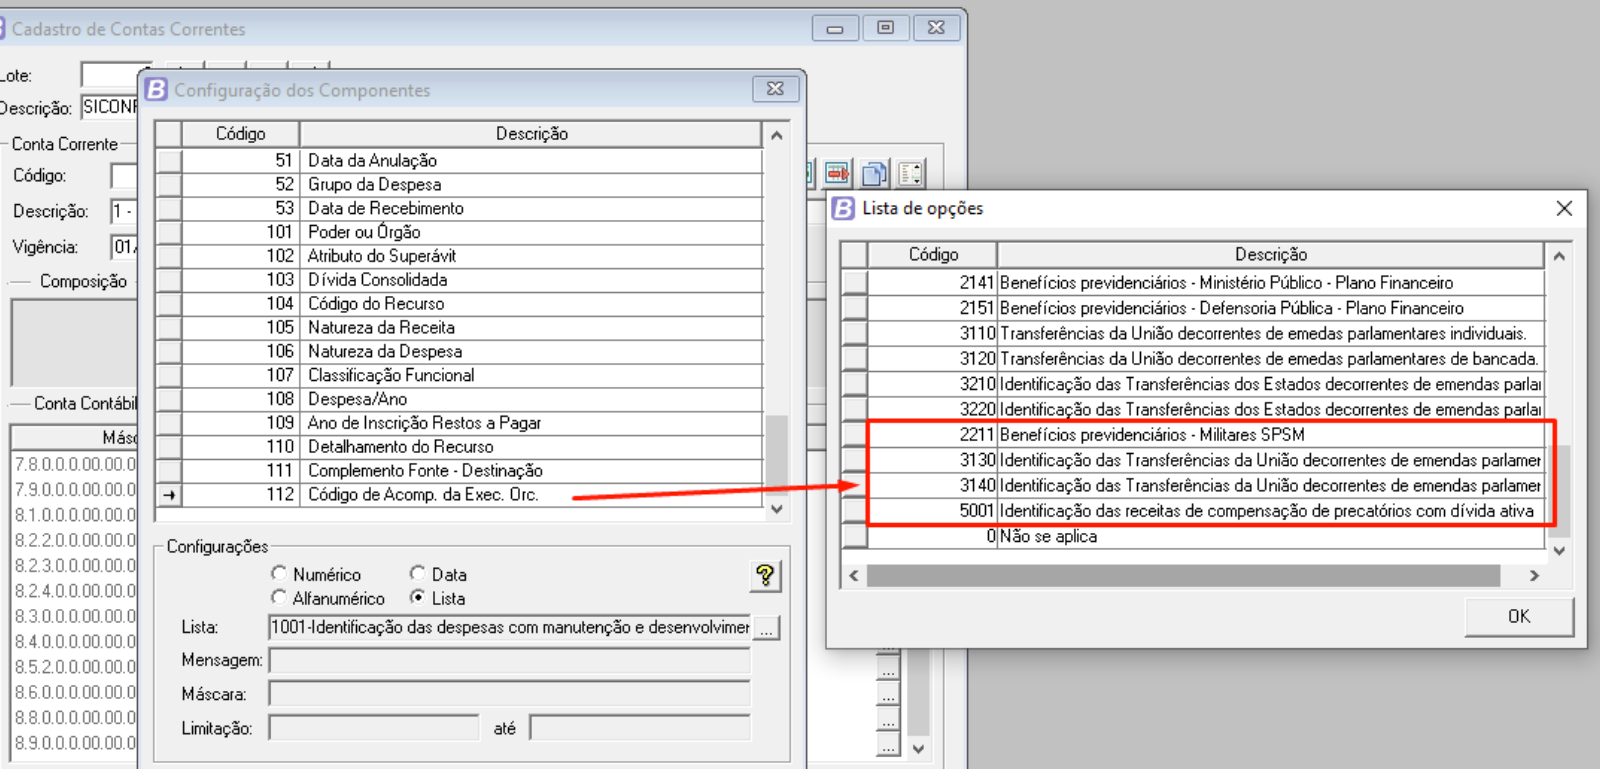Click Cadastro window list scroll down arrow

tap(918, 749)
